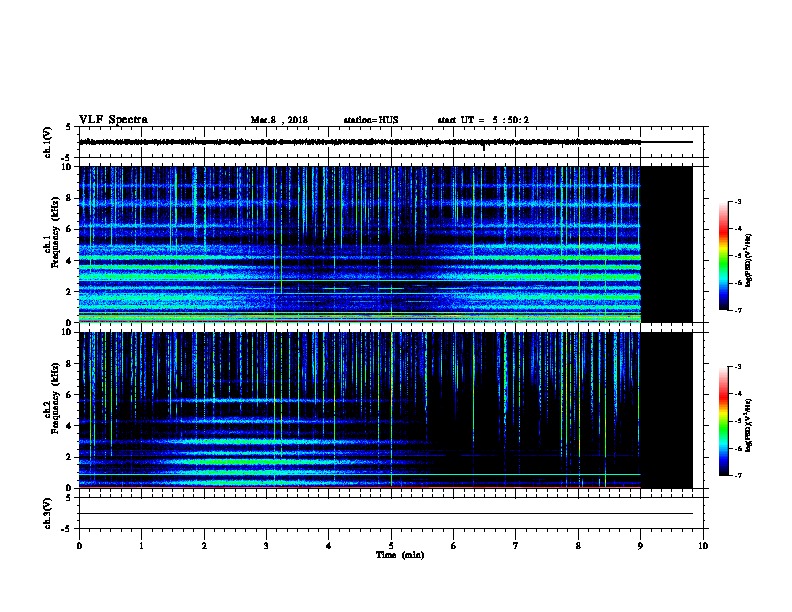
Task: Click the '7' tick label on the time axis
Action: [516, 546]
